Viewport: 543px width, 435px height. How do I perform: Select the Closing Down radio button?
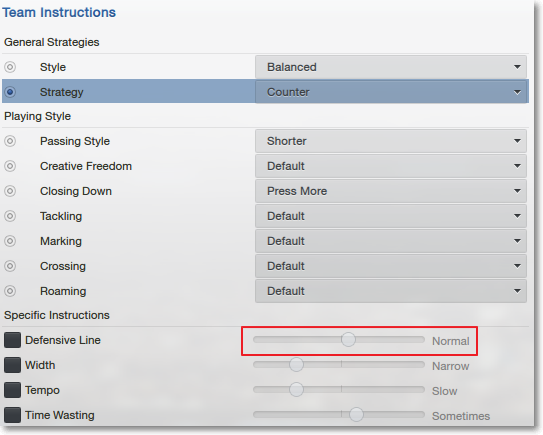[10, 191]
